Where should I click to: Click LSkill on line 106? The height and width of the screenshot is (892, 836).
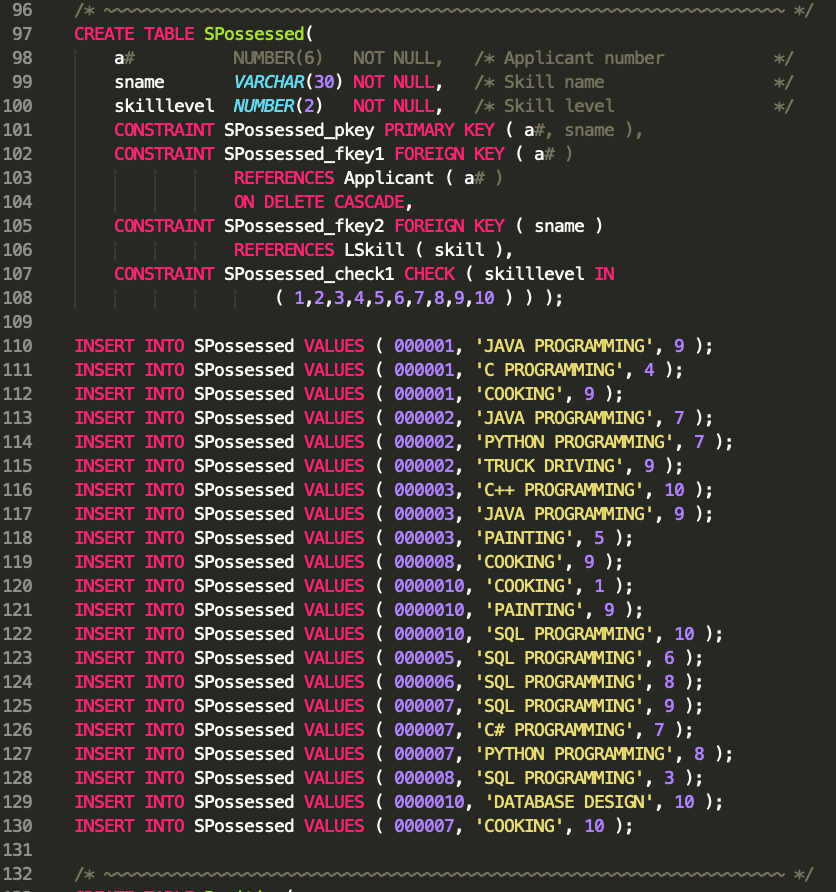374,250
